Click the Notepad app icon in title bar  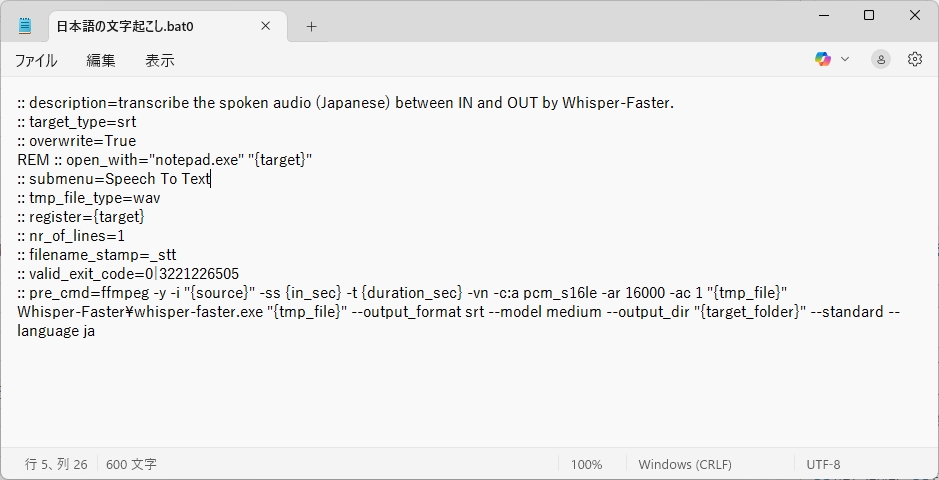point(25,26)
